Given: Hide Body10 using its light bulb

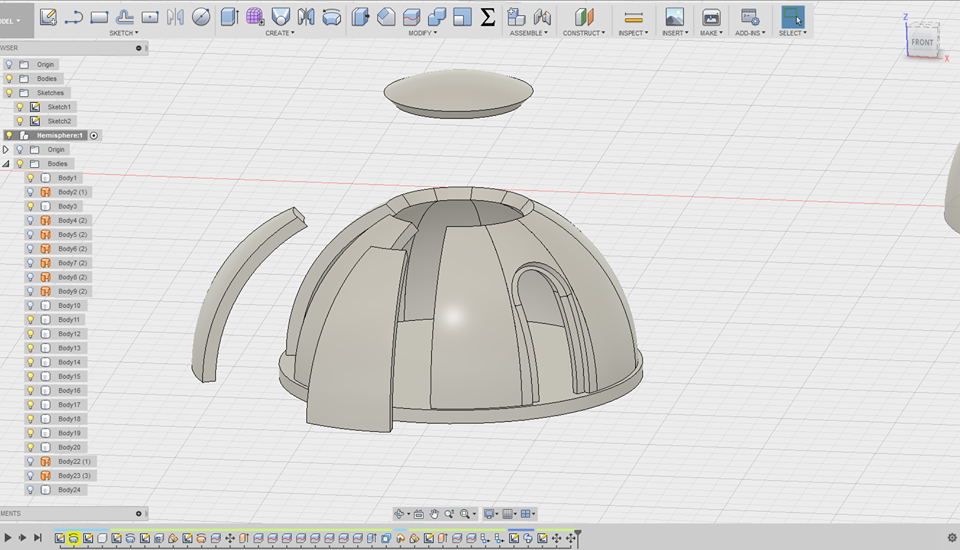Looking at the screenshot, I should [30, 306].
